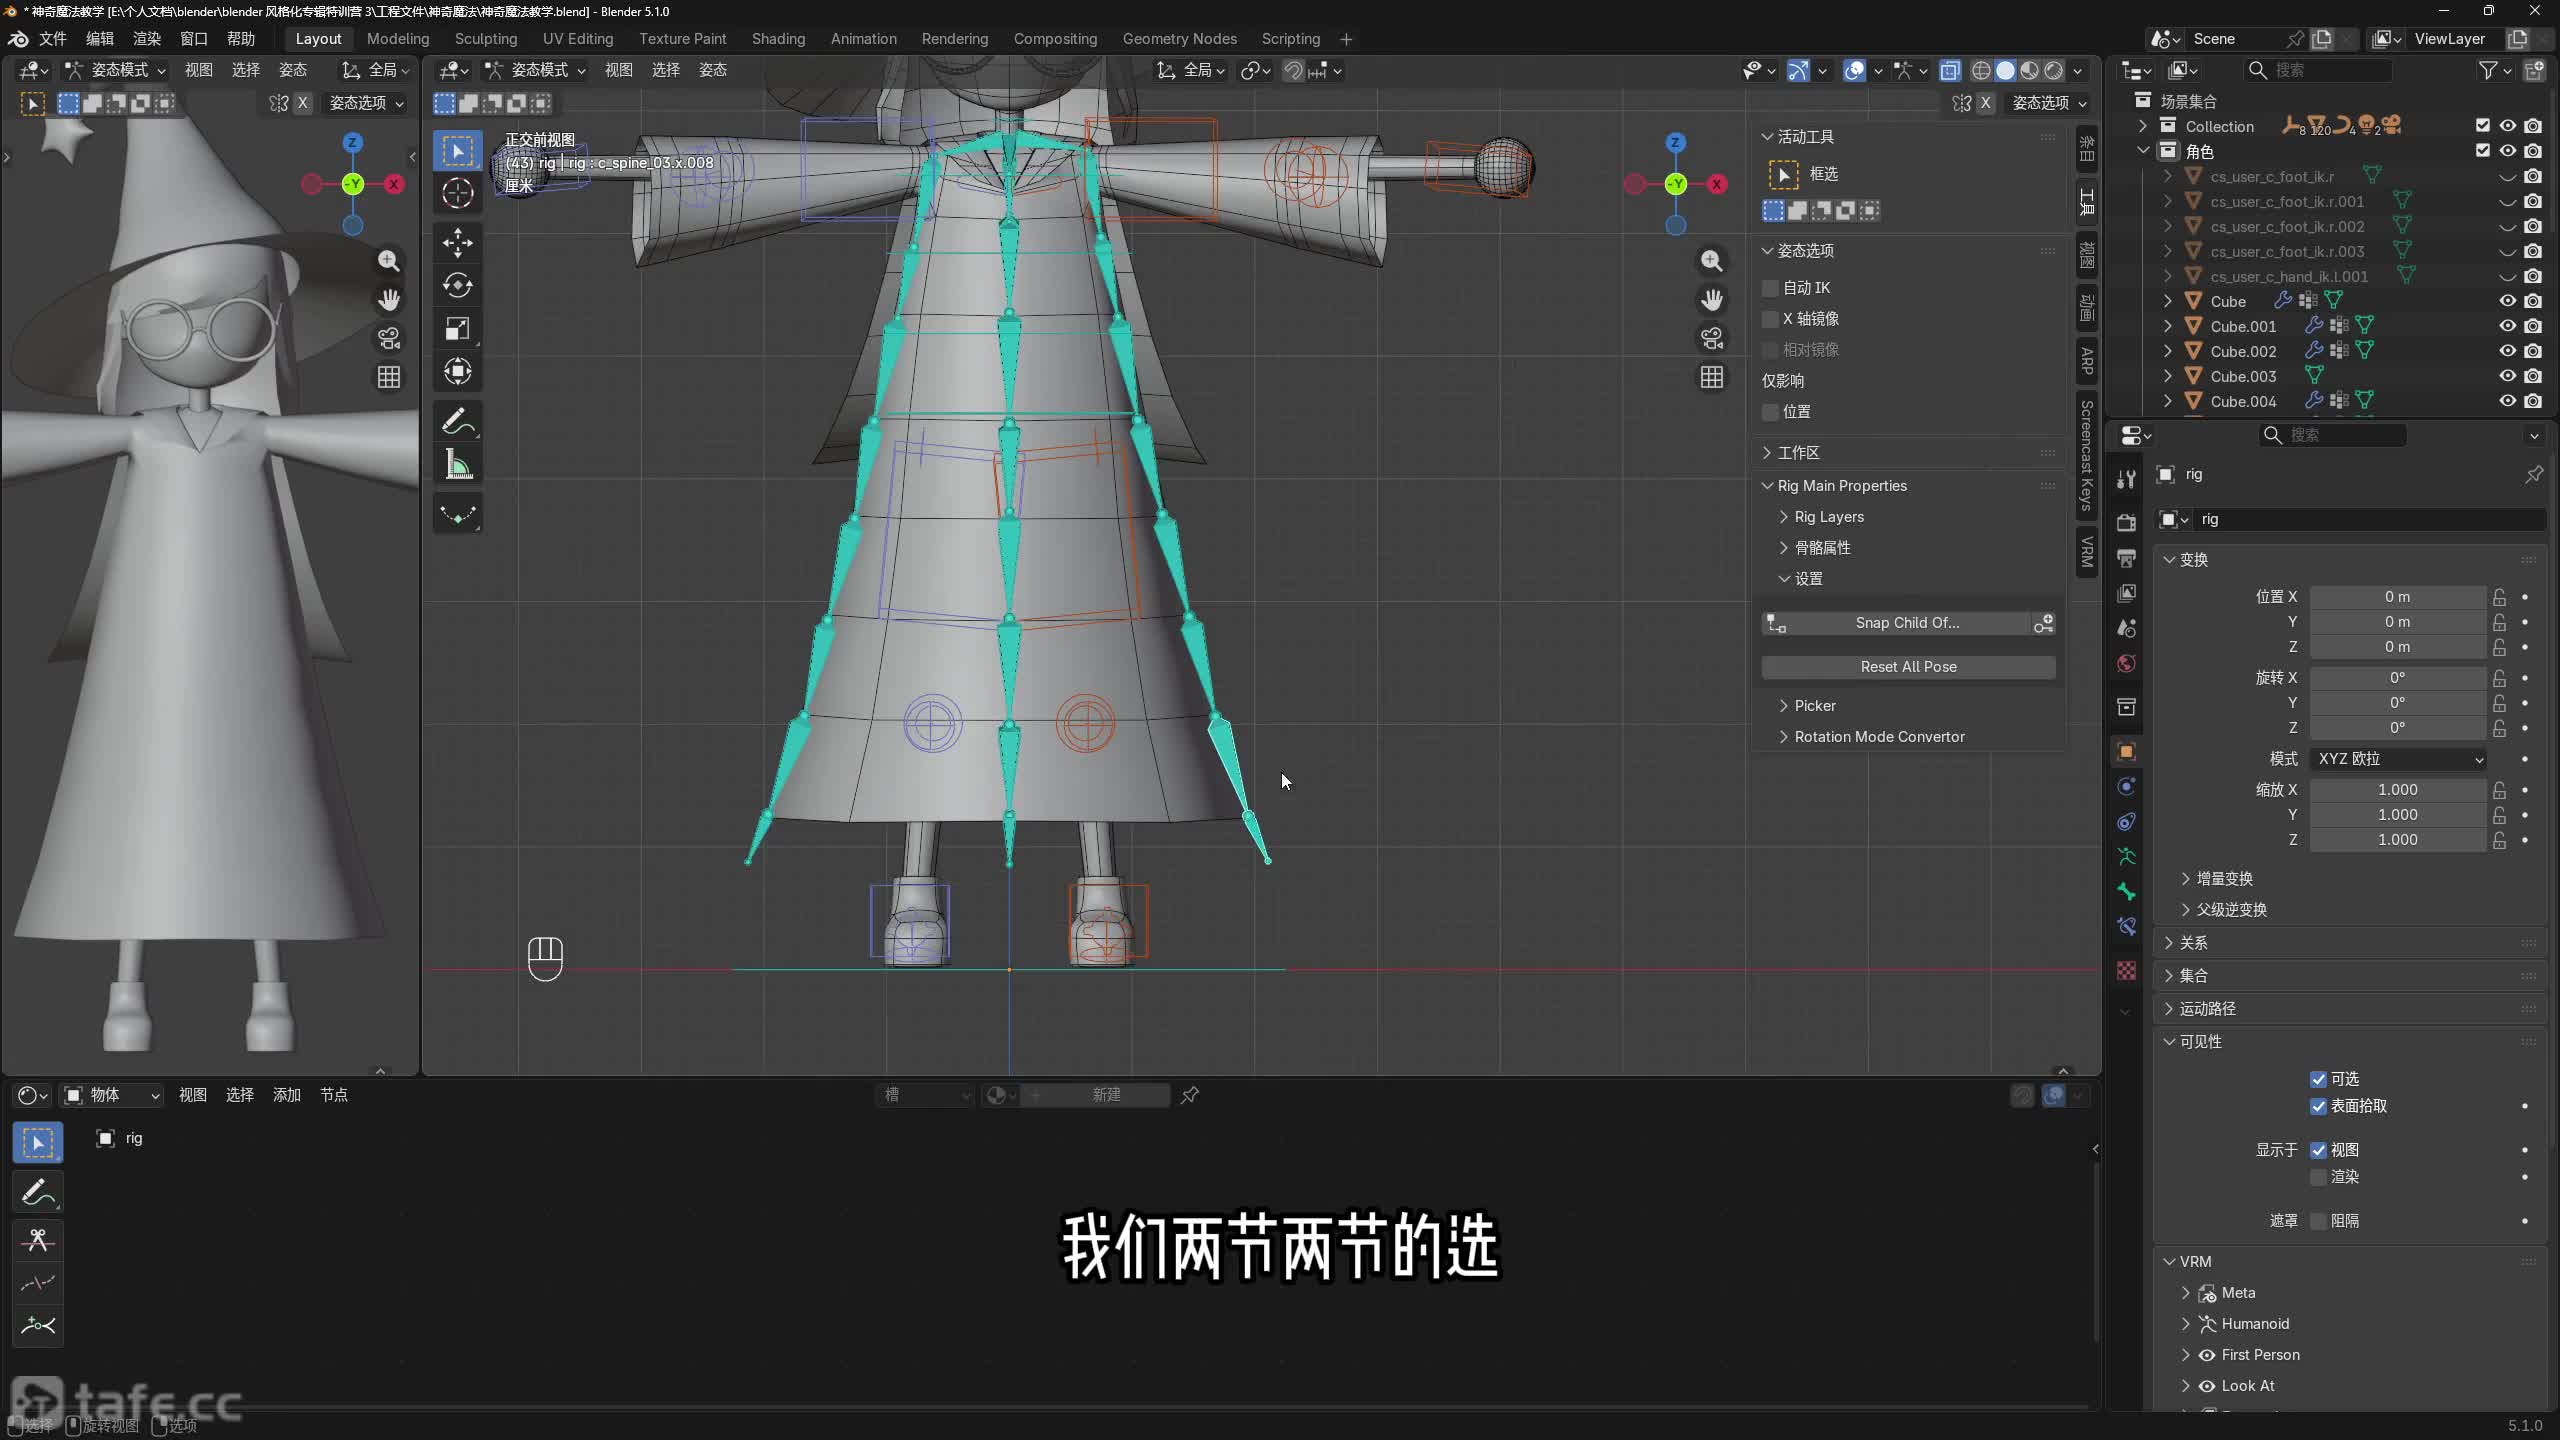
Task: Enable the Auto IK checkbox
Action: pos(1771,288)
